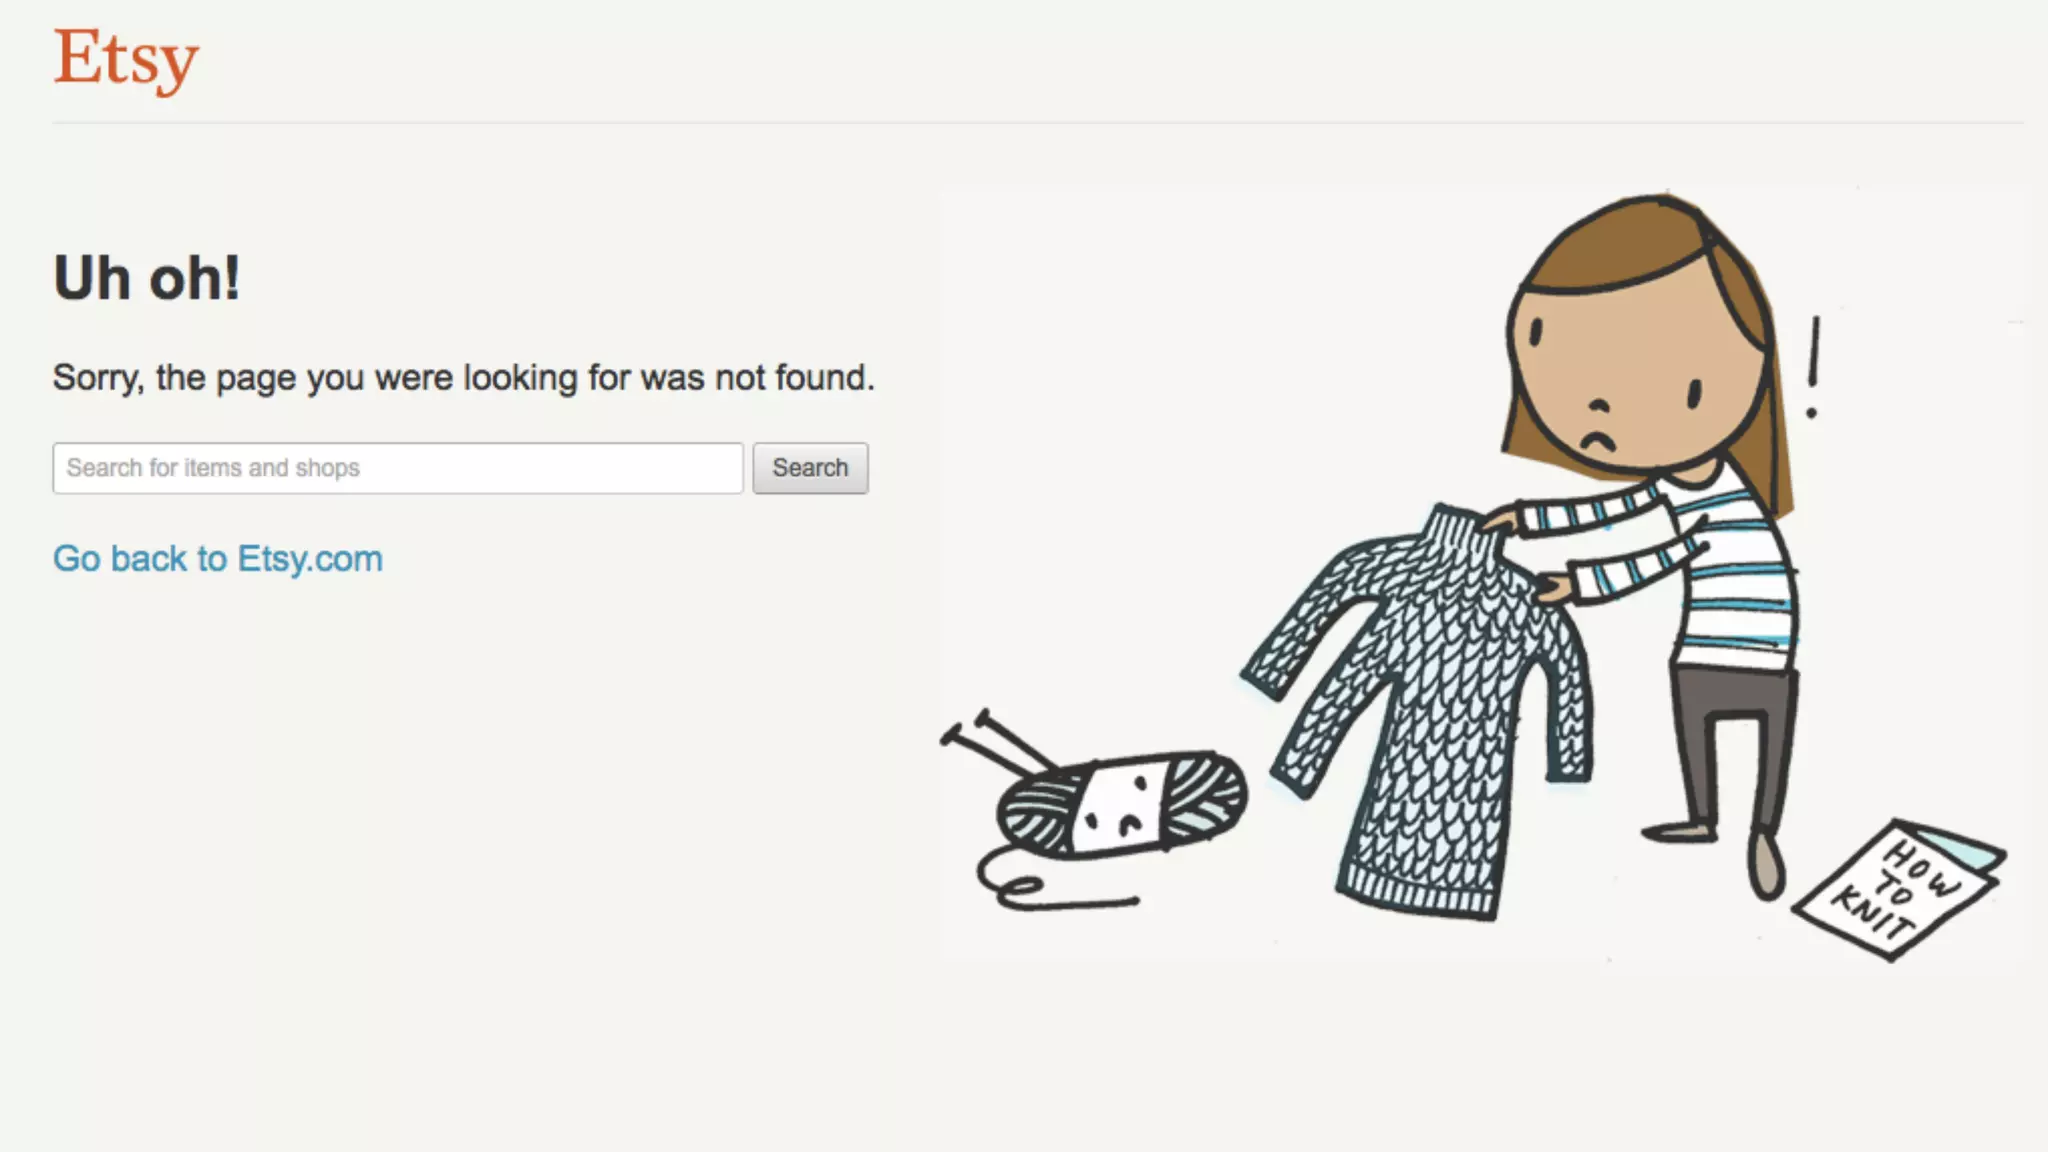Select the 'How to Knit' booklet drawing

1898,888
